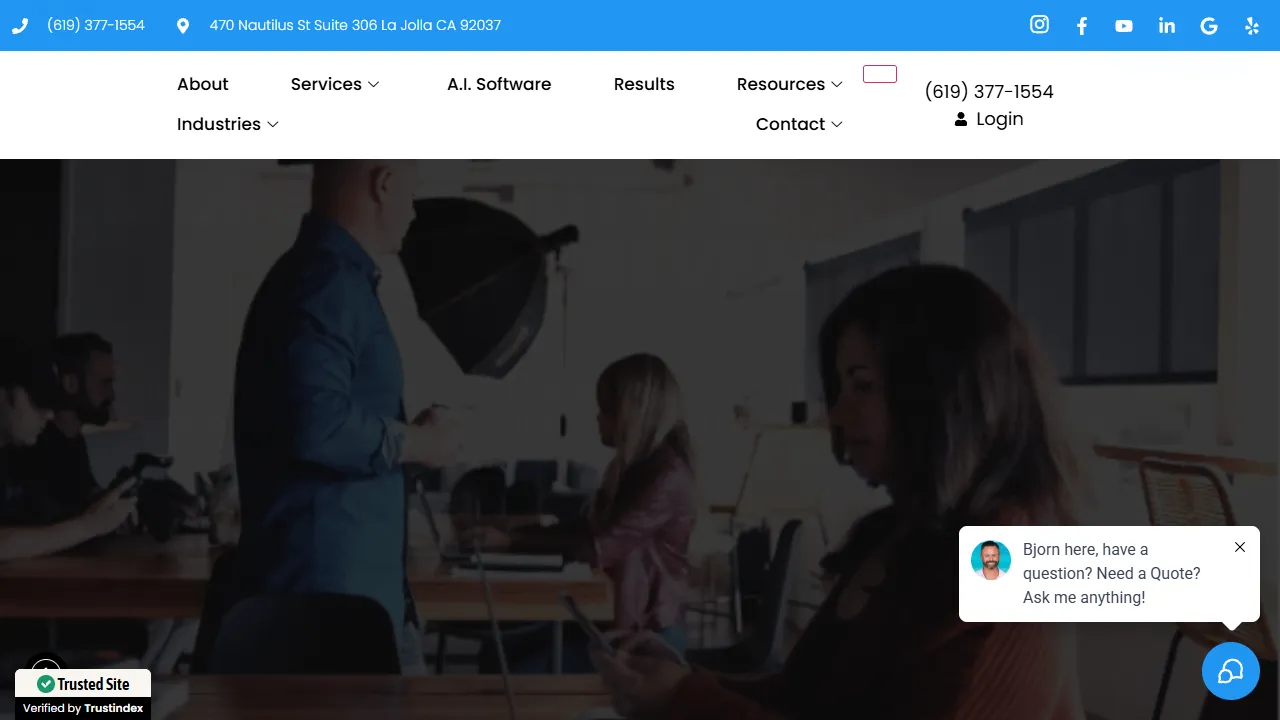The height and width of the screenshot is (720, 1280).
Task: Click the user icon beside Login
Action: coord(961,119)
